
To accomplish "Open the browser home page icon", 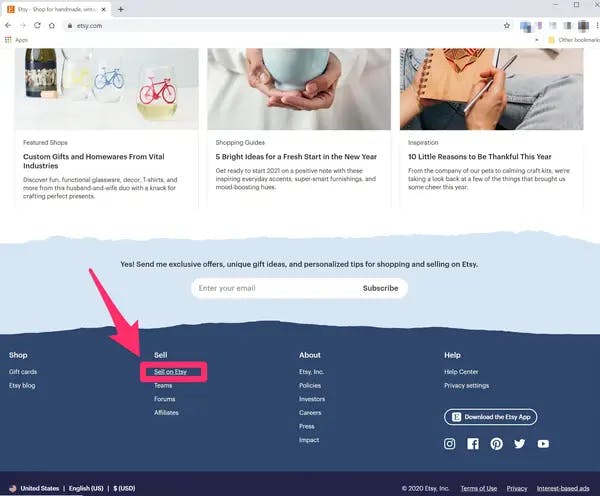I will [52, 26].
